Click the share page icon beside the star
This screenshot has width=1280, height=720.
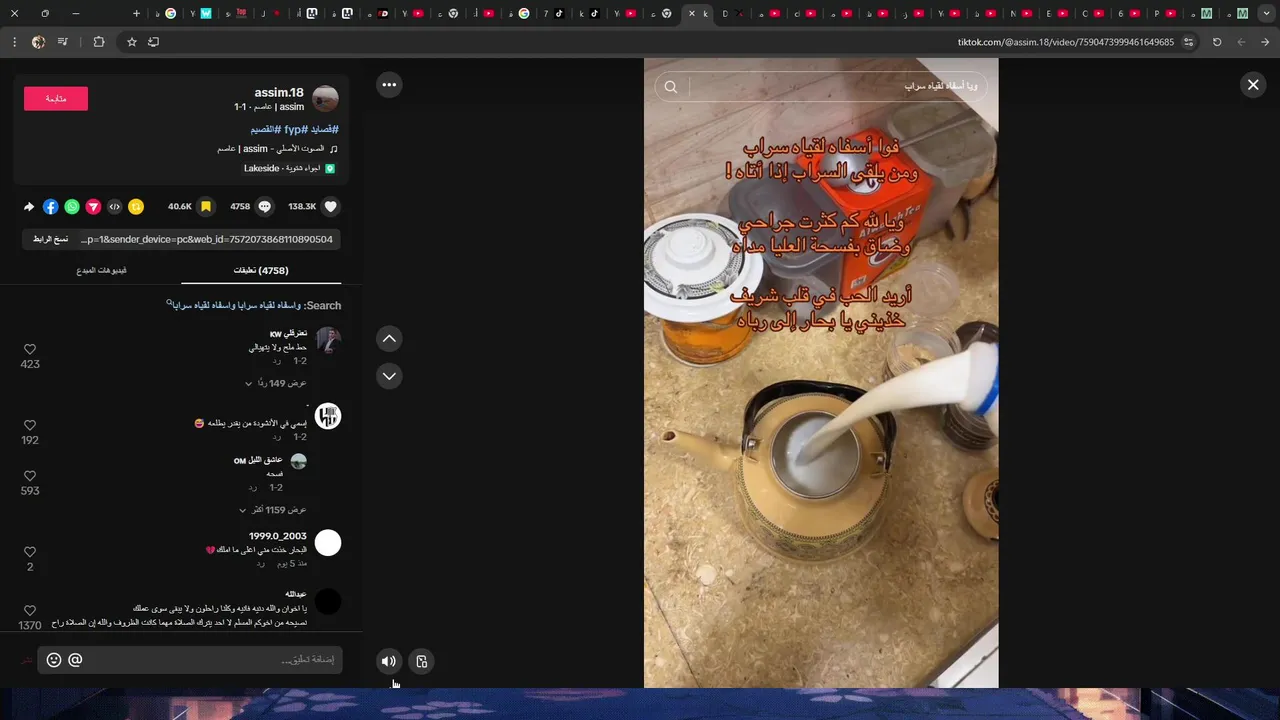[x=153, y=42]
